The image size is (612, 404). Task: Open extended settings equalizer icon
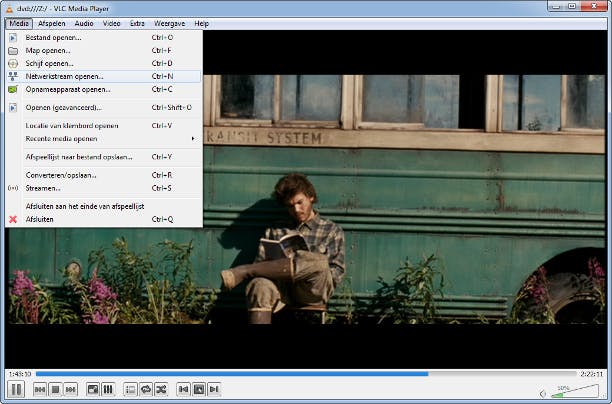click(x=108, y=389)
